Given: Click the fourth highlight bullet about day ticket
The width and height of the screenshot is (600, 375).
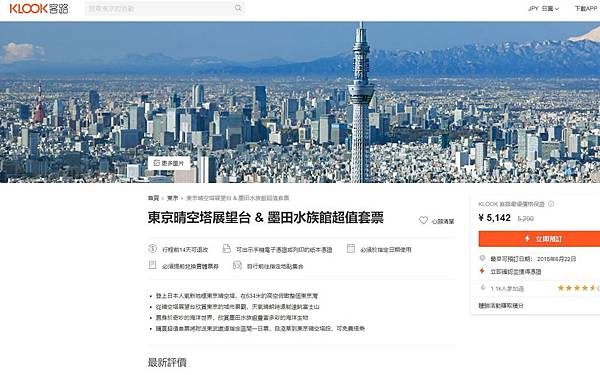Looking at the screenshot, I should pos(260,328).
